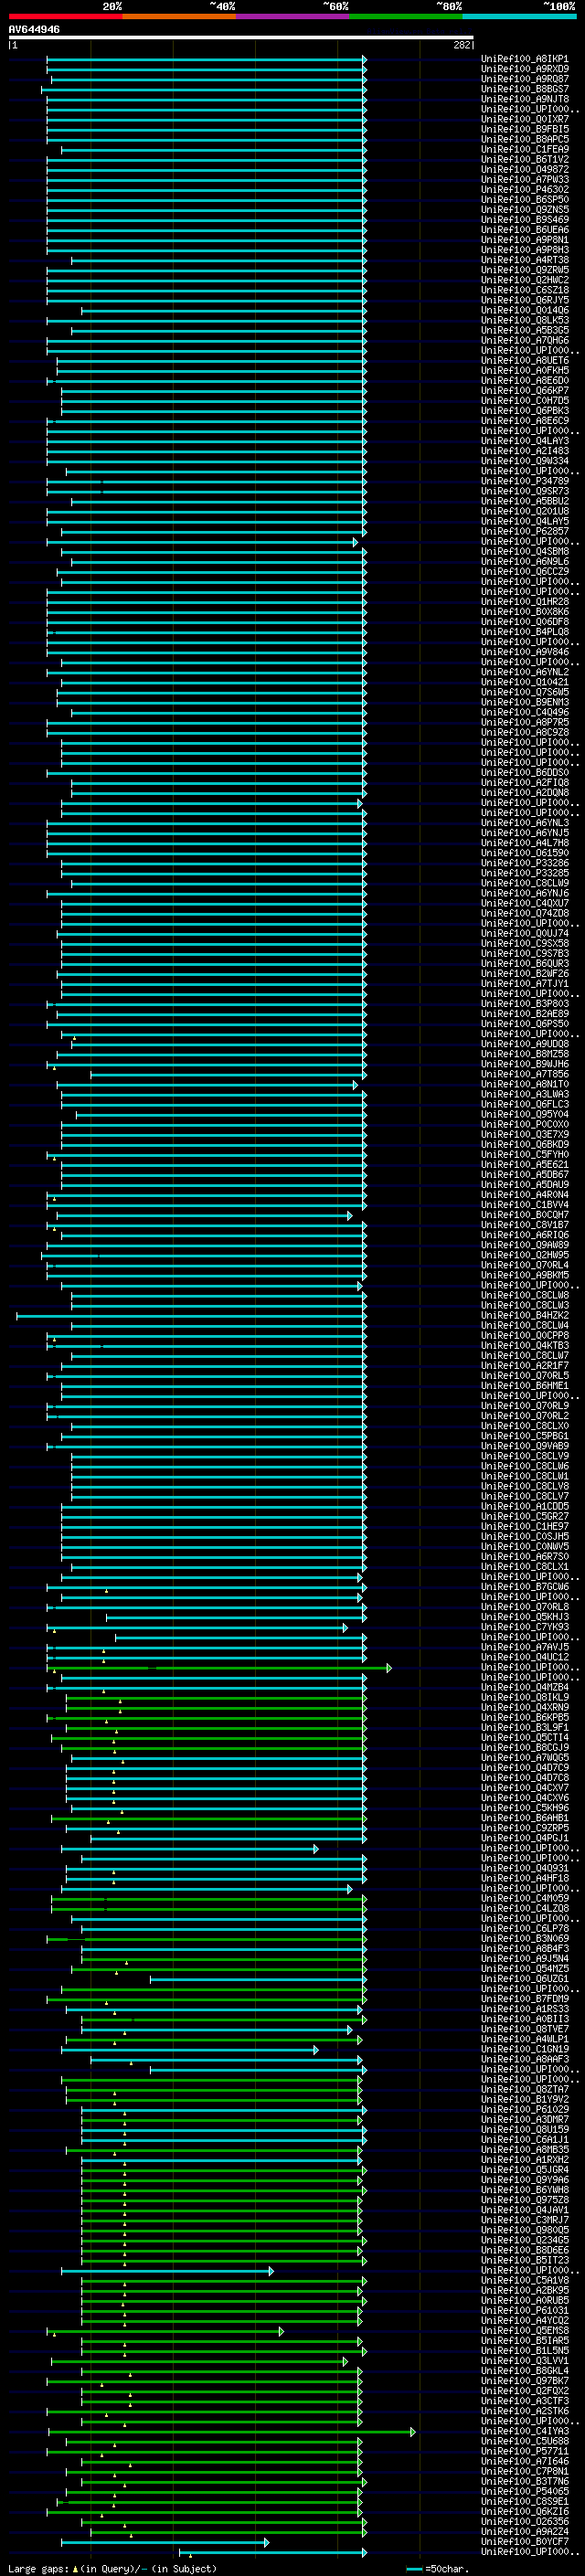Click the UniRef100_Q4Q931 hit label
Viewport: 585px width, 2576px height.
pos(525,1868)
